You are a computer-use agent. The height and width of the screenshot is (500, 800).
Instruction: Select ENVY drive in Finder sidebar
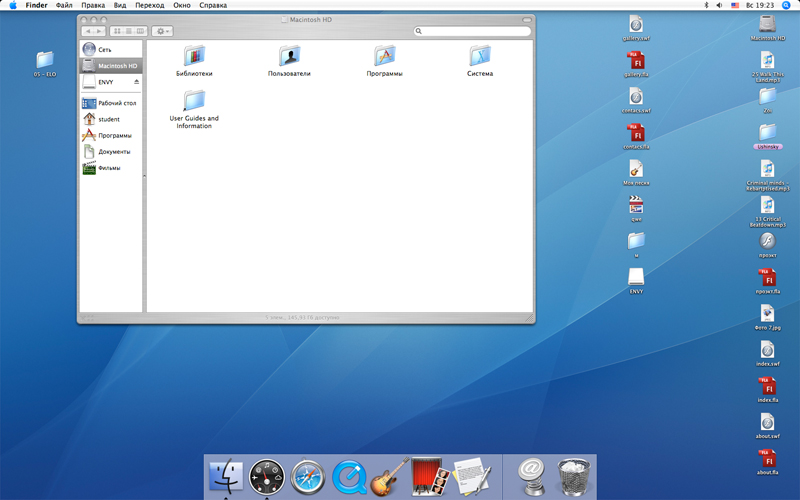tap(106, 82)
